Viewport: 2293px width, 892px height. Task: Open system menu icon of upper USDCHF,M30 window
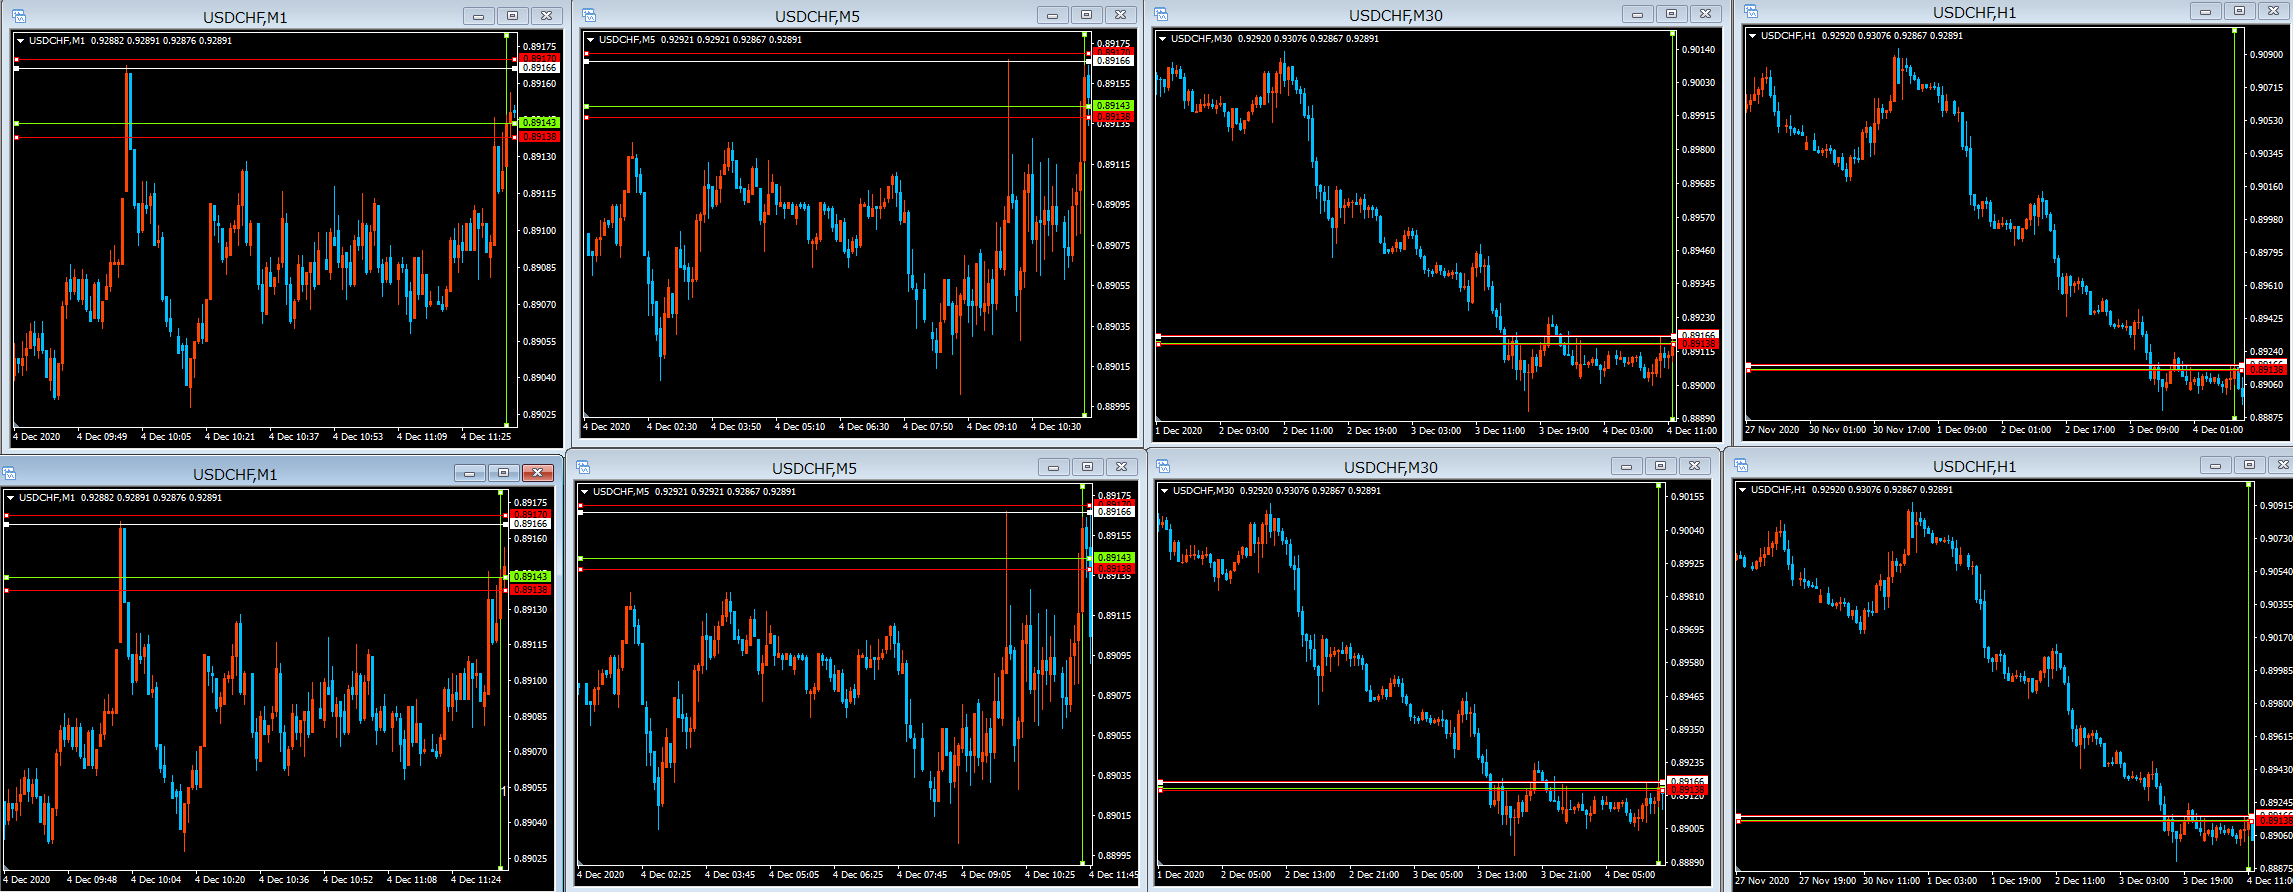pyautogui.click(x=1161, y=14)
